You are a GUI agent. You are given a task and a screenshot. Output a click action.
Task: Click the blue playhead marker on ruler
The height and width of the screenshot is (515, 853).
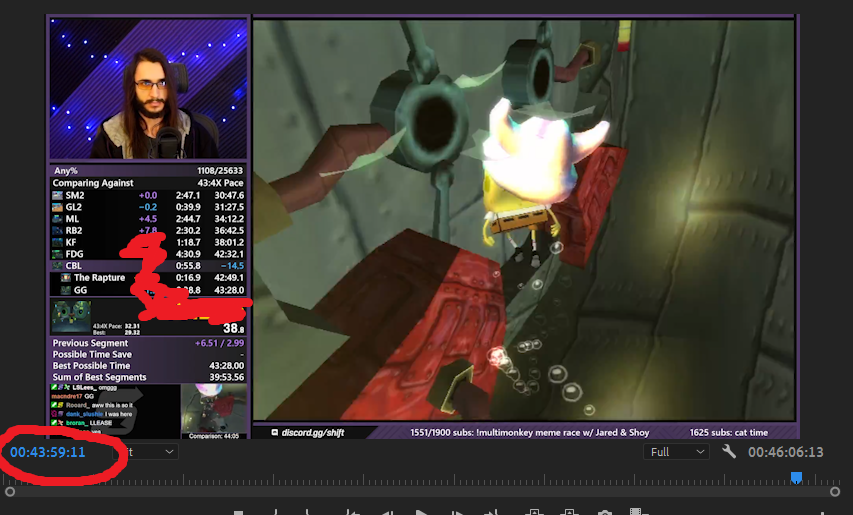(x=796, y=477)
